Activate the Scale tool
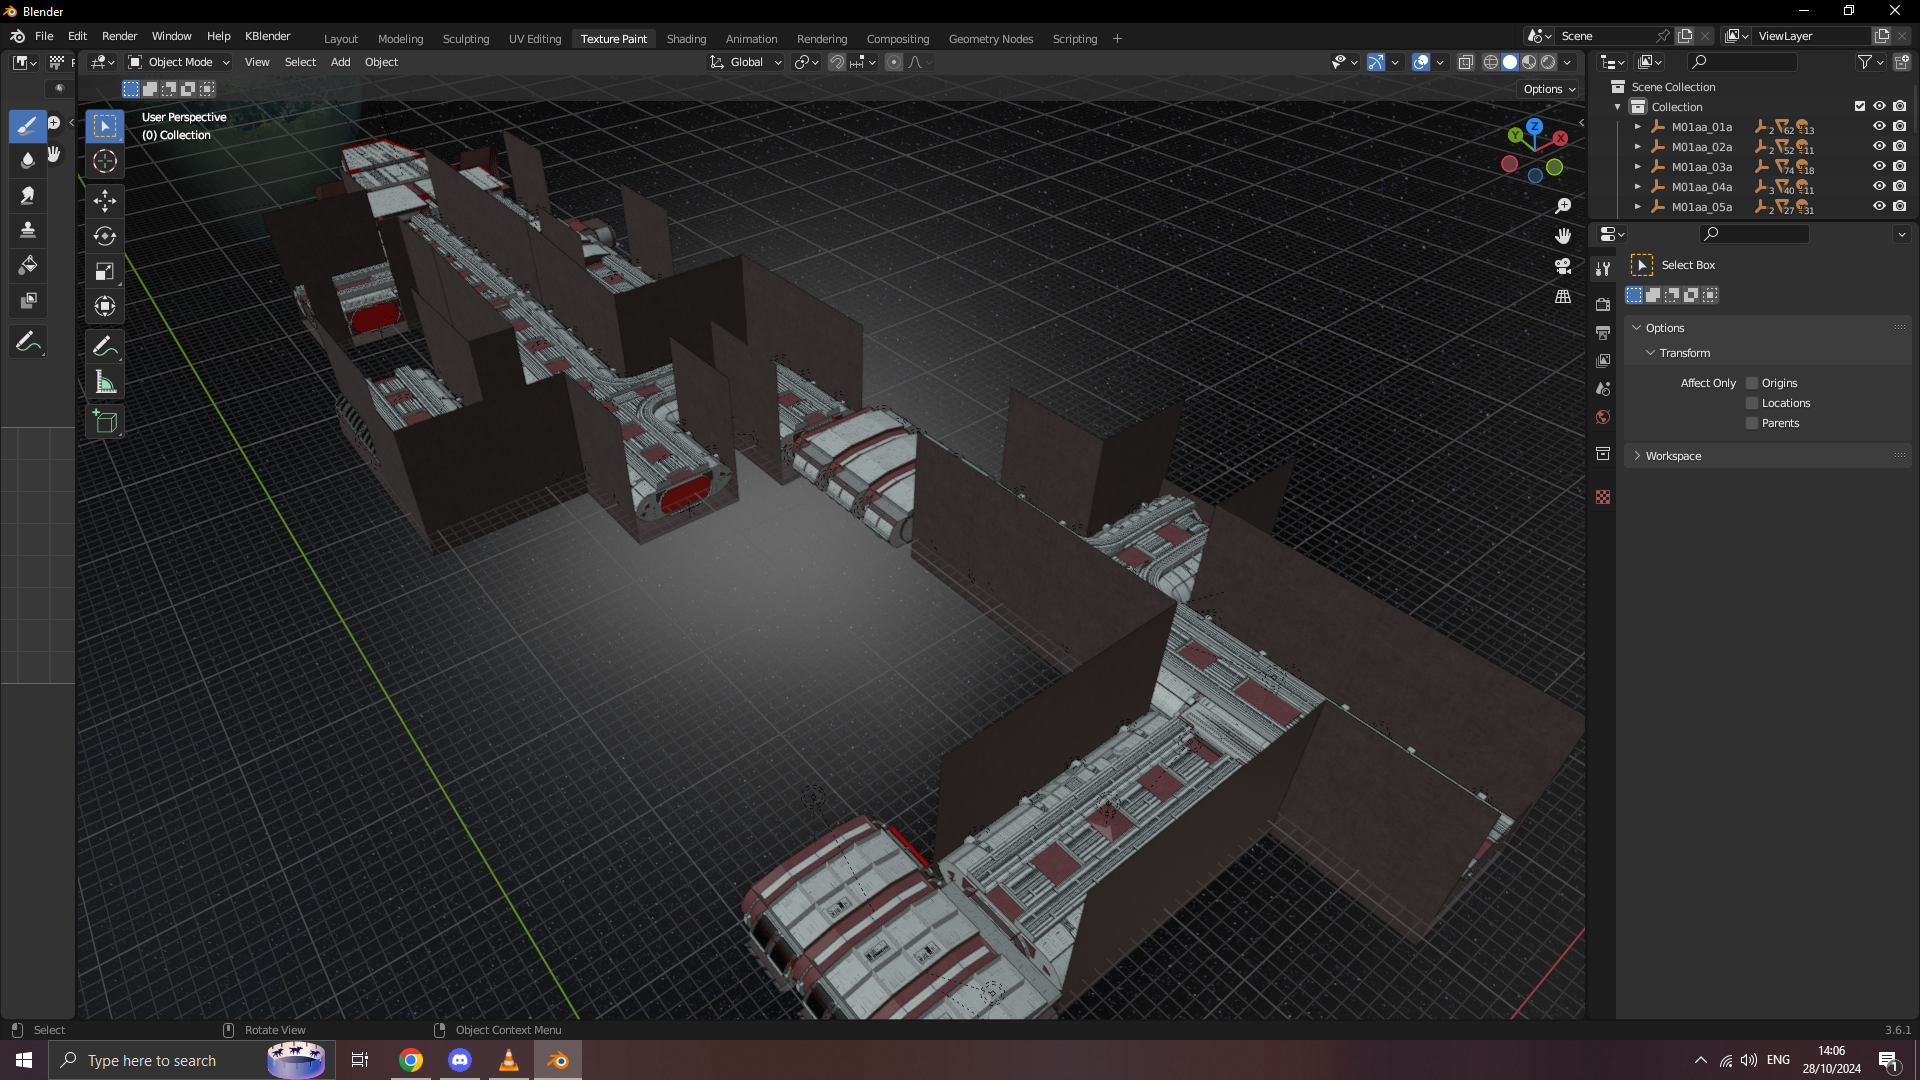The width and height of the screenshot is (1920, 1080). [105, 271]
